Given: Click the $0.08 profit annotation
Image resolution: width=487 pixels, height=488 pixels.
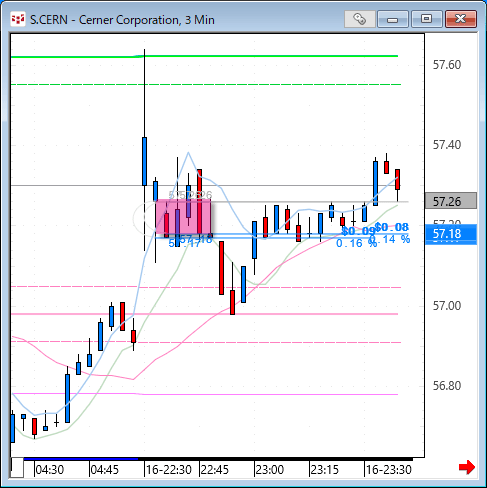Looking at the screenshot, I should tap(392, 227).
